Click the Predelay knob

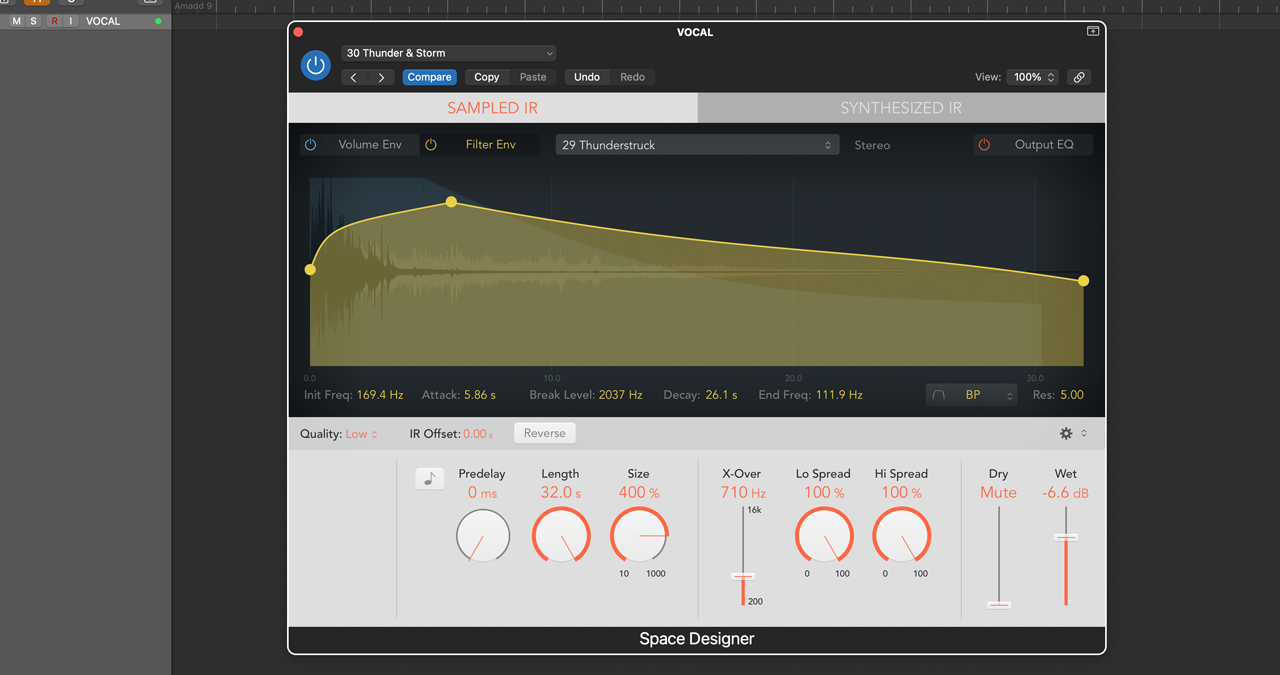click(483, 535)
